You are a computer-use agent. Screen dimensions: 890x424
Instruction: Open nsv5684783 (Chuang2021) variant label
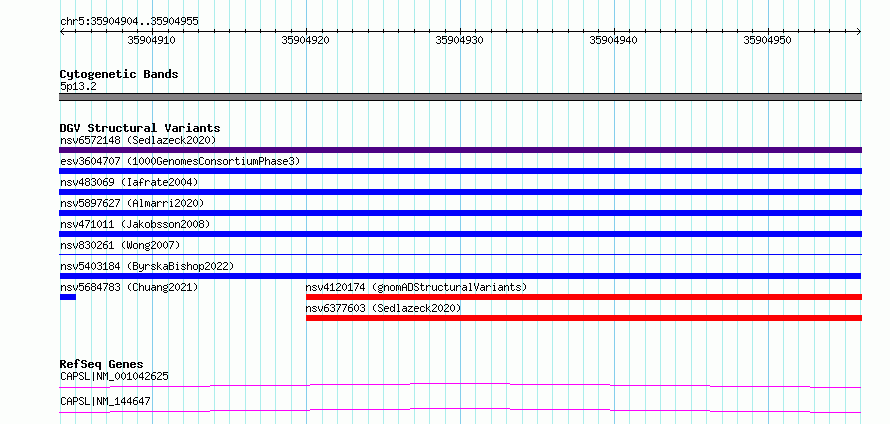pos(129,287)
